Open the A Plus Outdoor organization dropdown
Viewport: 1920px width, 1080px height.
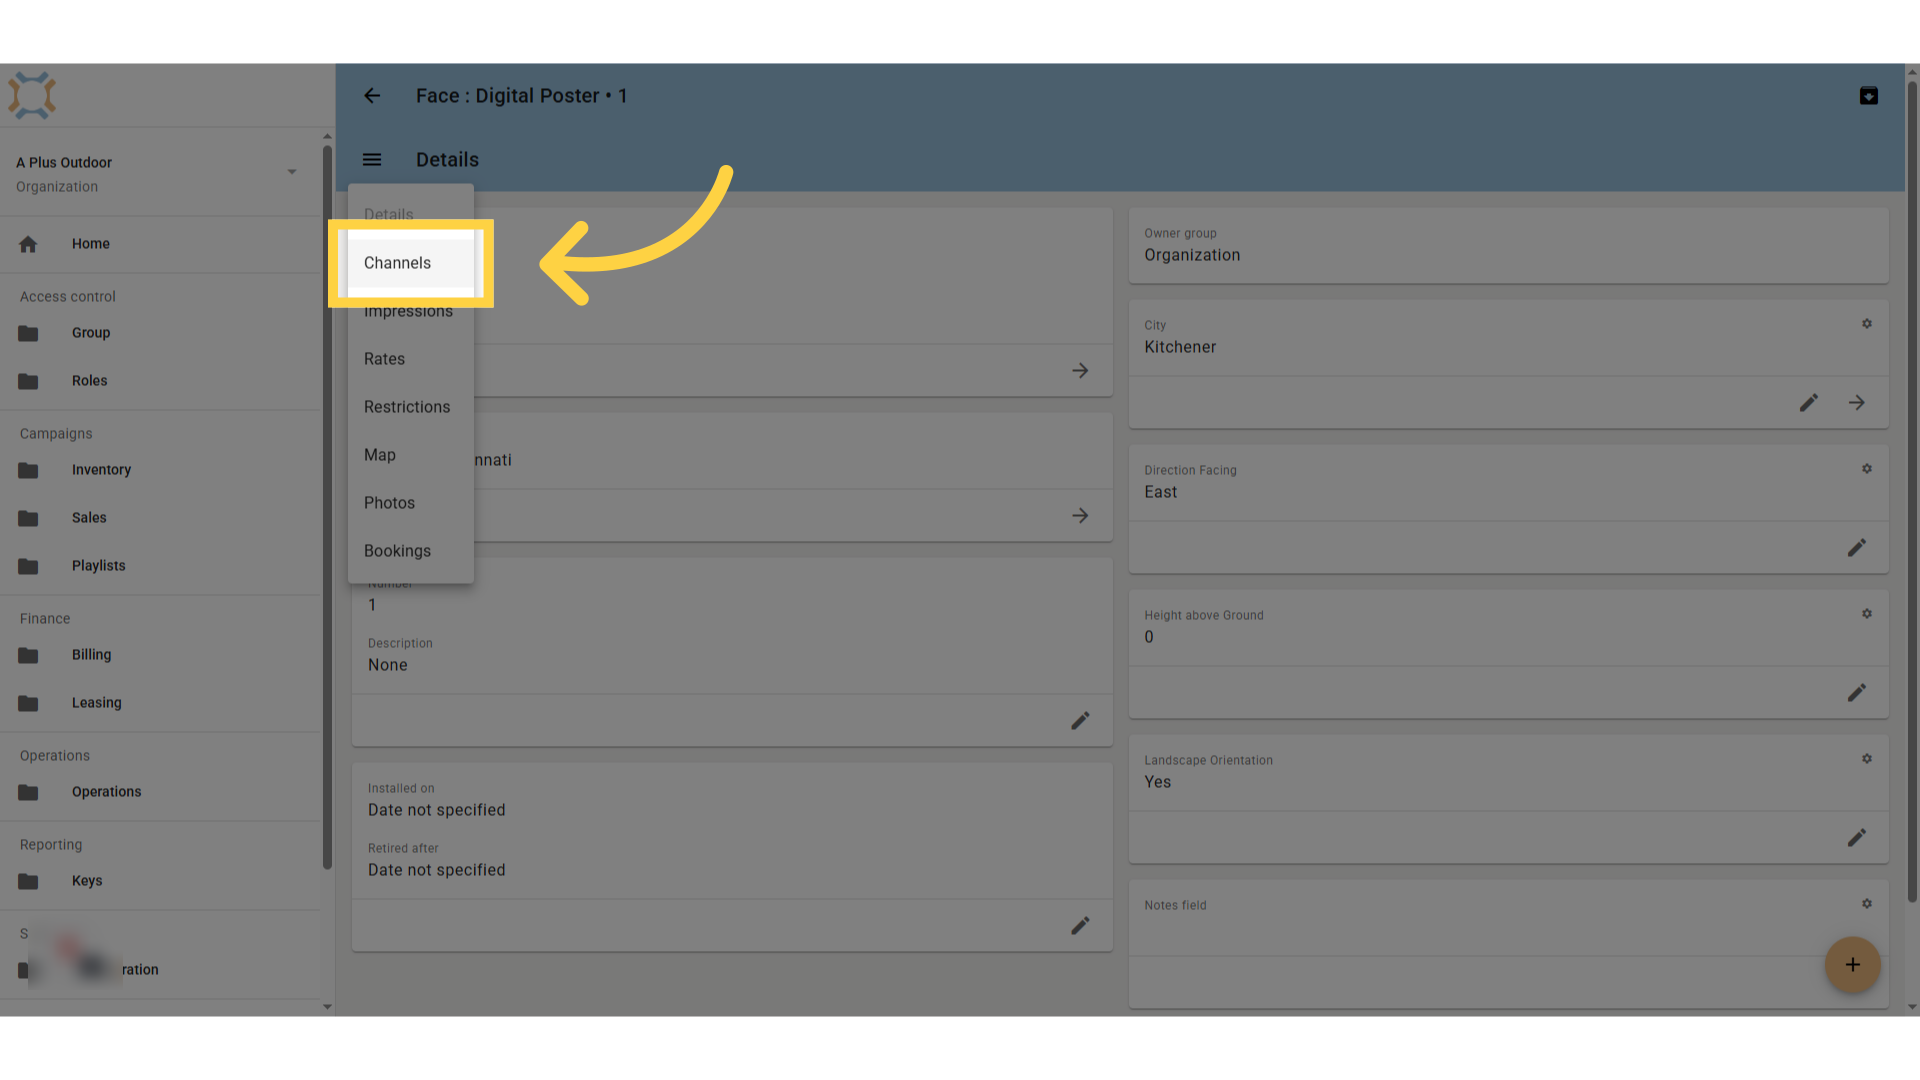click(x=160, y=174)
